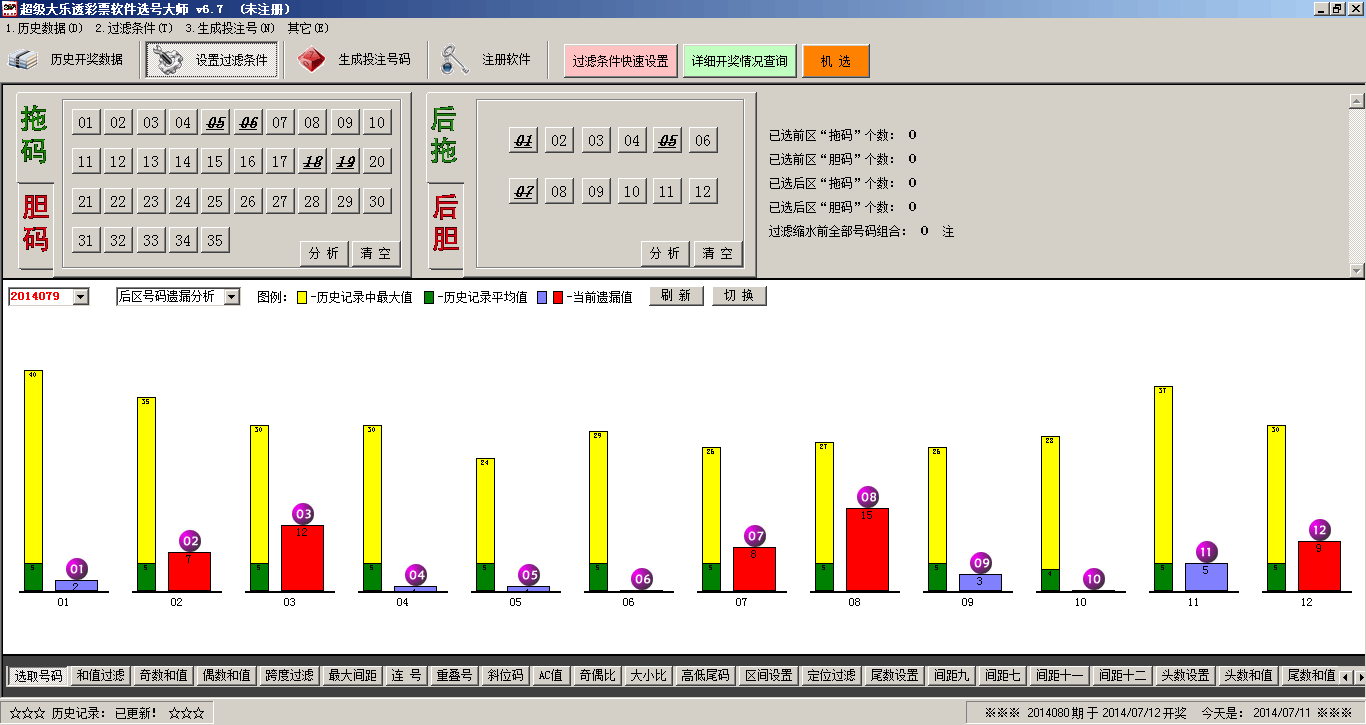Toggle front-zone number 18
This screenshot has height=725, width=1366.
(x=313, y=162)
